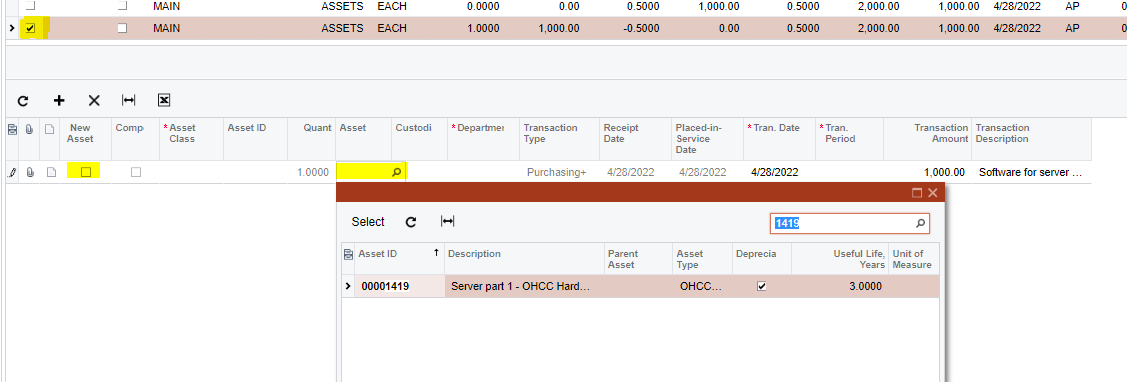Check the selection box on upper MAIN row
The height and width of the screenshot is (382, 1127).
tap(30, 6)
